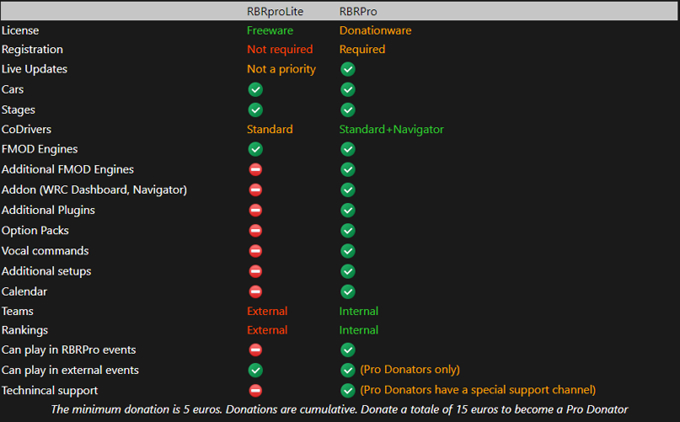Click the RBRPro green check in Cars row
Image resolution: width=680 pixels, height=422 pixels.
click(x=348, y=90)
